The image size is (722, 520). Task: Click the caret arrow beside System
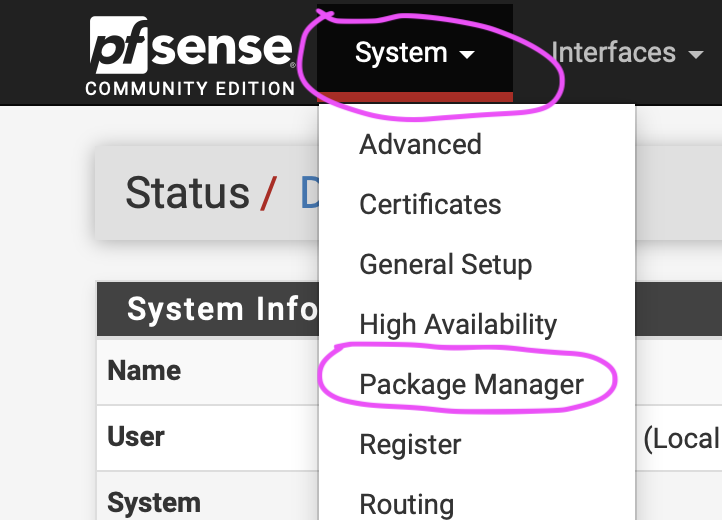point(467,55)
